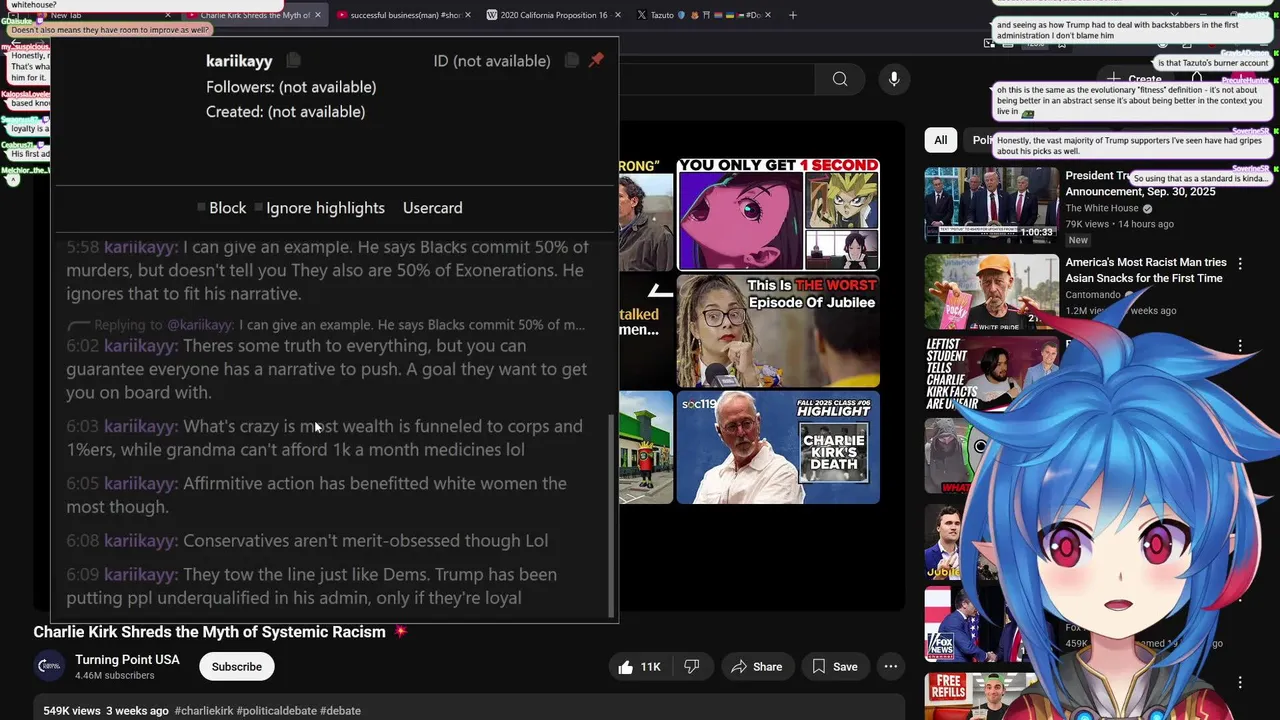The width and height of the screenshot is (1280, 720).
Task: Subscribe to Turning Point USA
Action: 236,667
